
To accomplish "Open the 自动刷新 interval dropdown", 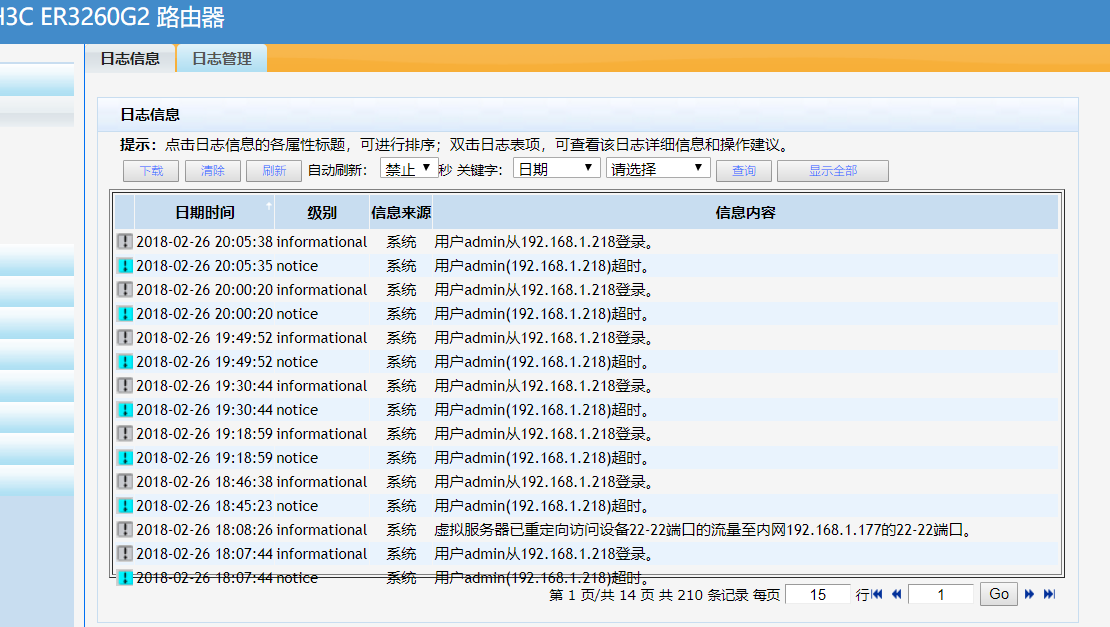I will 408,169.
